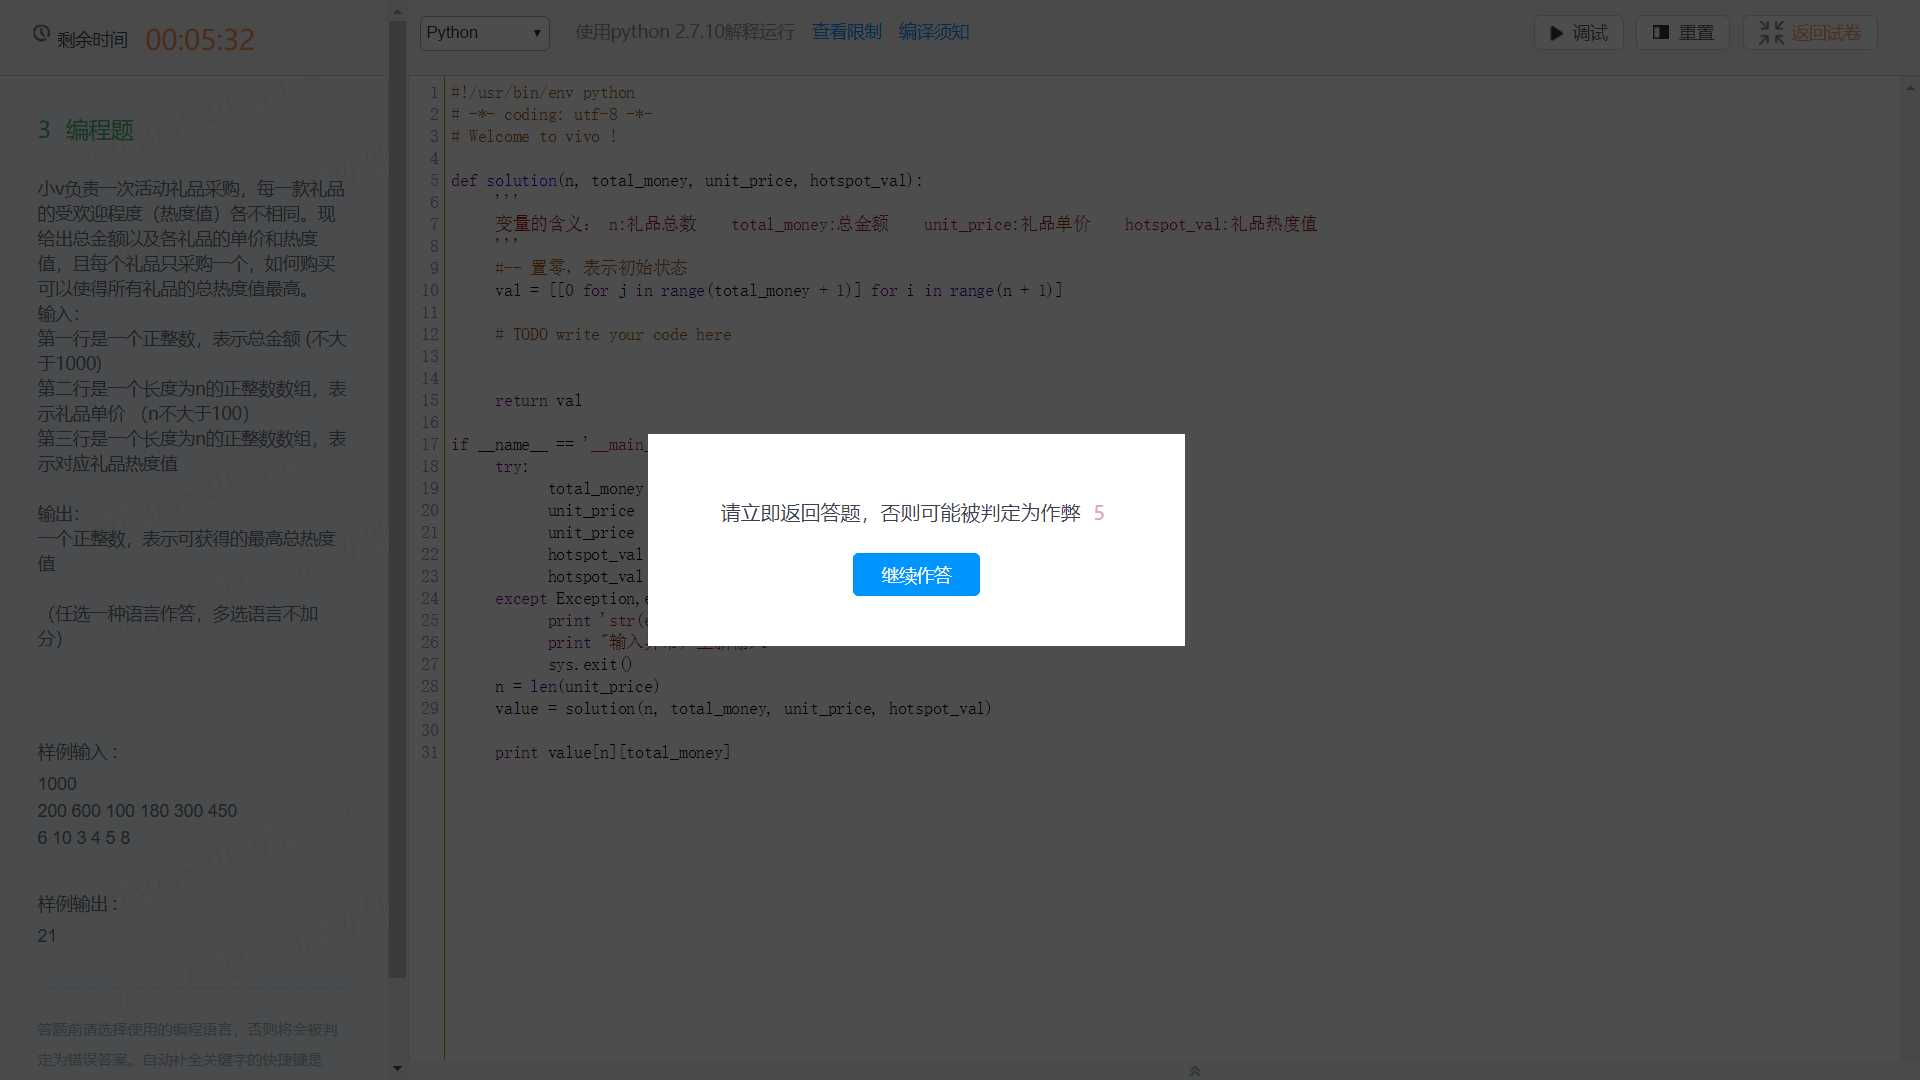The image size is (1920, 1080).
Task: Open the 编译须知 link
Action: click(933, 32)
